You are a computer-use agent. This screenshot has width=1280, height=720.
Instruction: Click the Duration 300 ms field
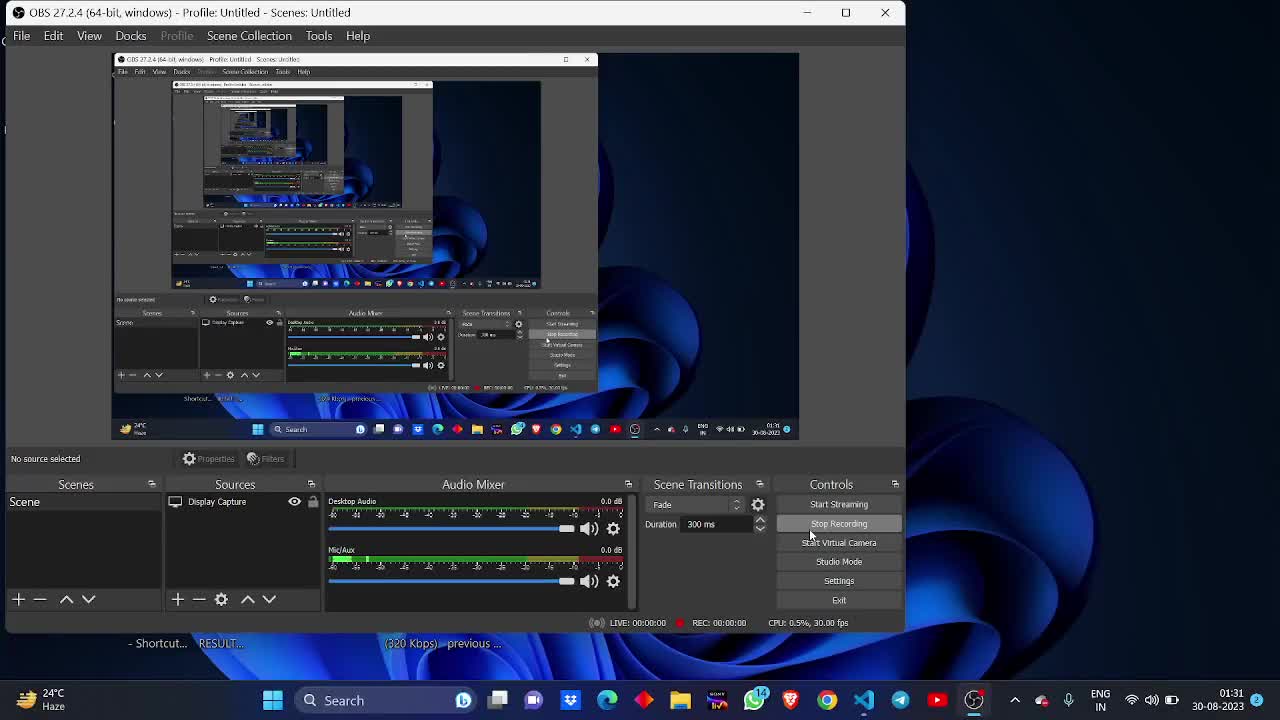717,524
